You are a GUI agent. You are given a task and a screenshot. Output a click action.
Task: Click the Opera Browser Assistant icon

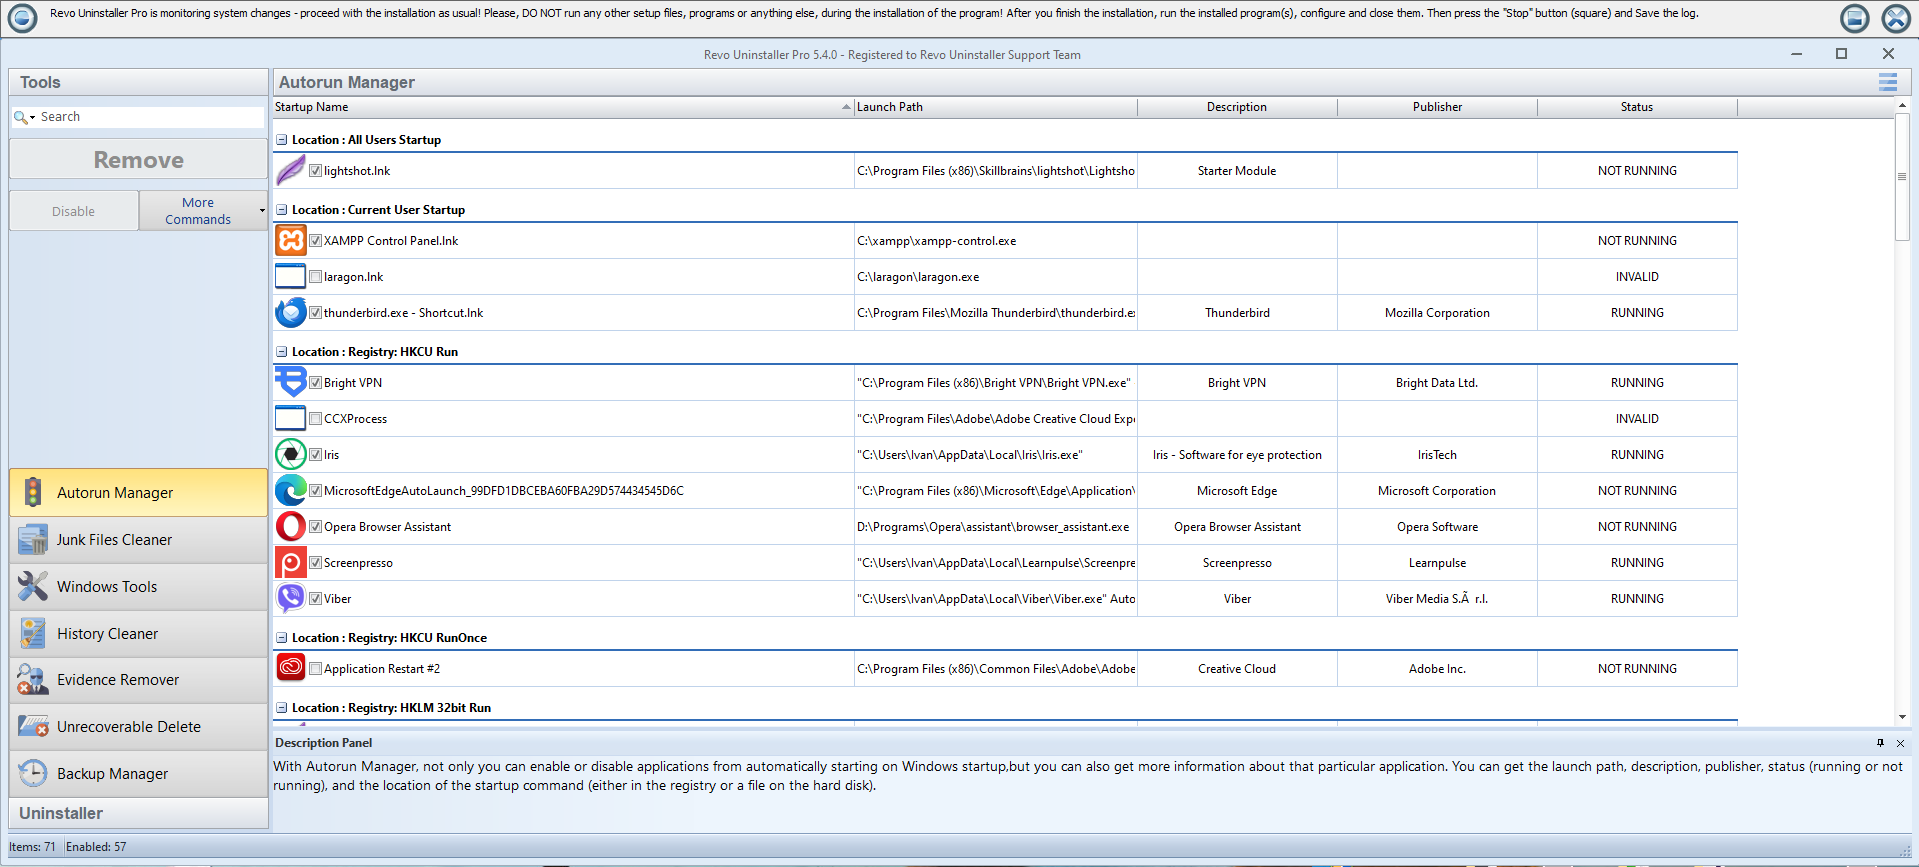click(290, 527)
